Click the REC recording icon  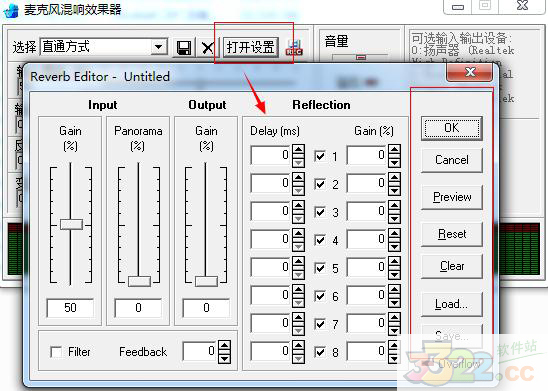coord(294,47)
